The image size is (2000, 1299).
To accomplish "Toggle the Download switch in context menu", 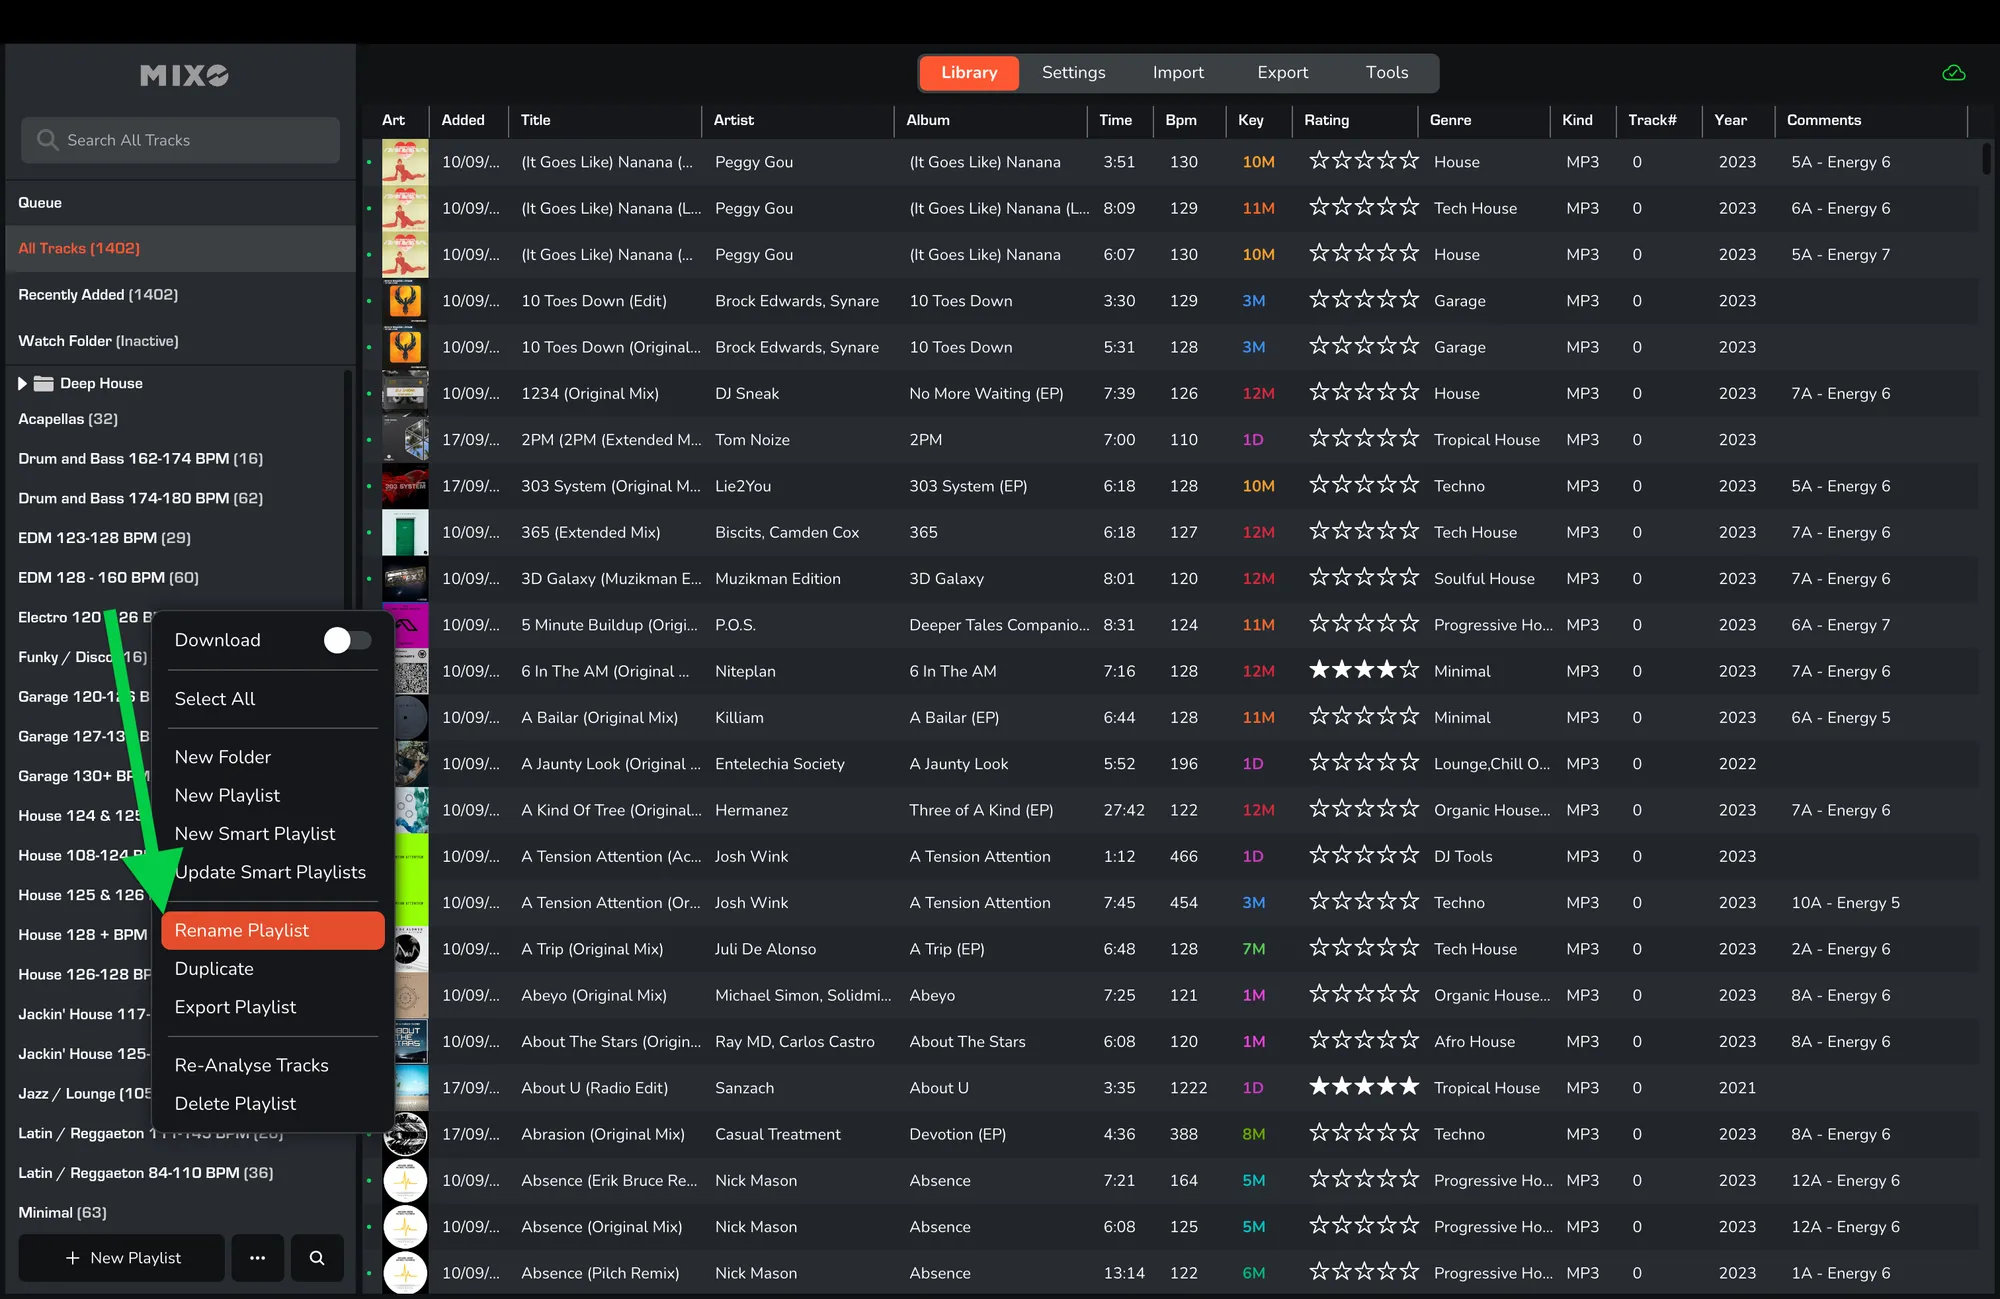I will point(347,640).
